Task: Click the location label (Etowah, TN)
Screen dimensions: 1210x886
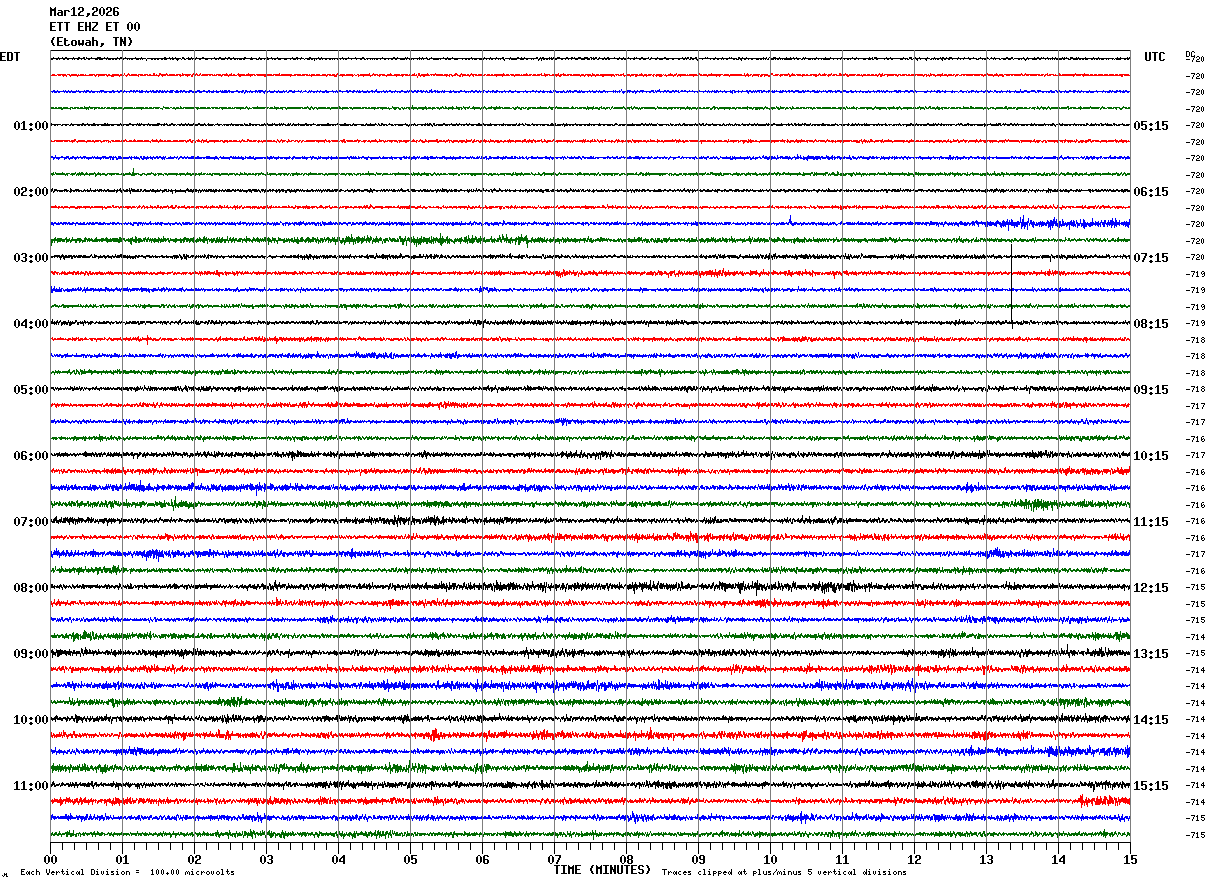Action: [x=91, y=42]
